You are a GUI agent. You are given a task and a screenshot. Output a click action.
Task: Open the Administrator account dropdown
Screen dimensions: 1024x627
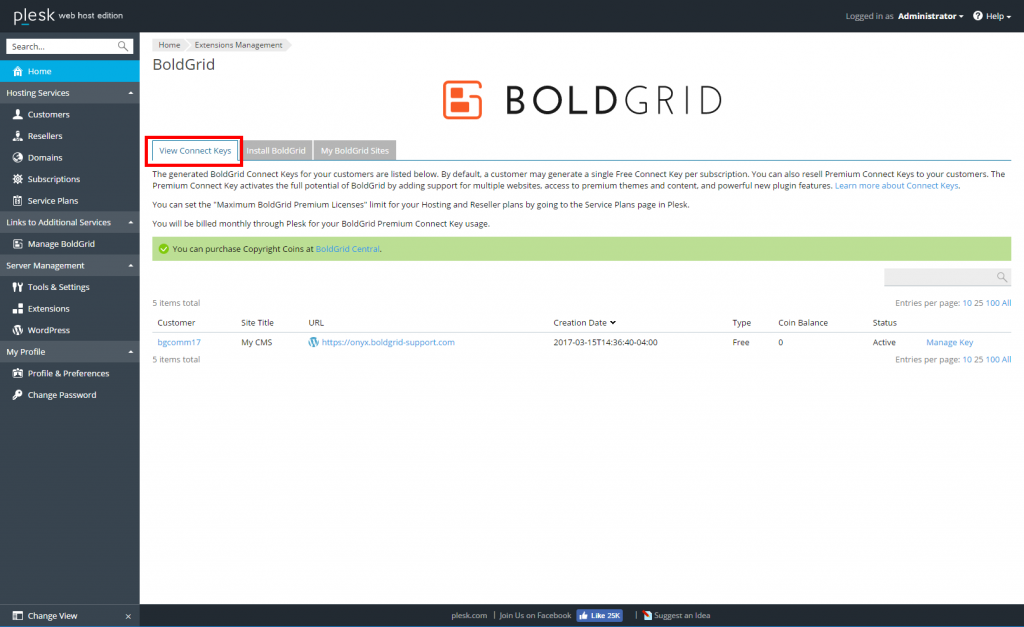coord(930,16)
